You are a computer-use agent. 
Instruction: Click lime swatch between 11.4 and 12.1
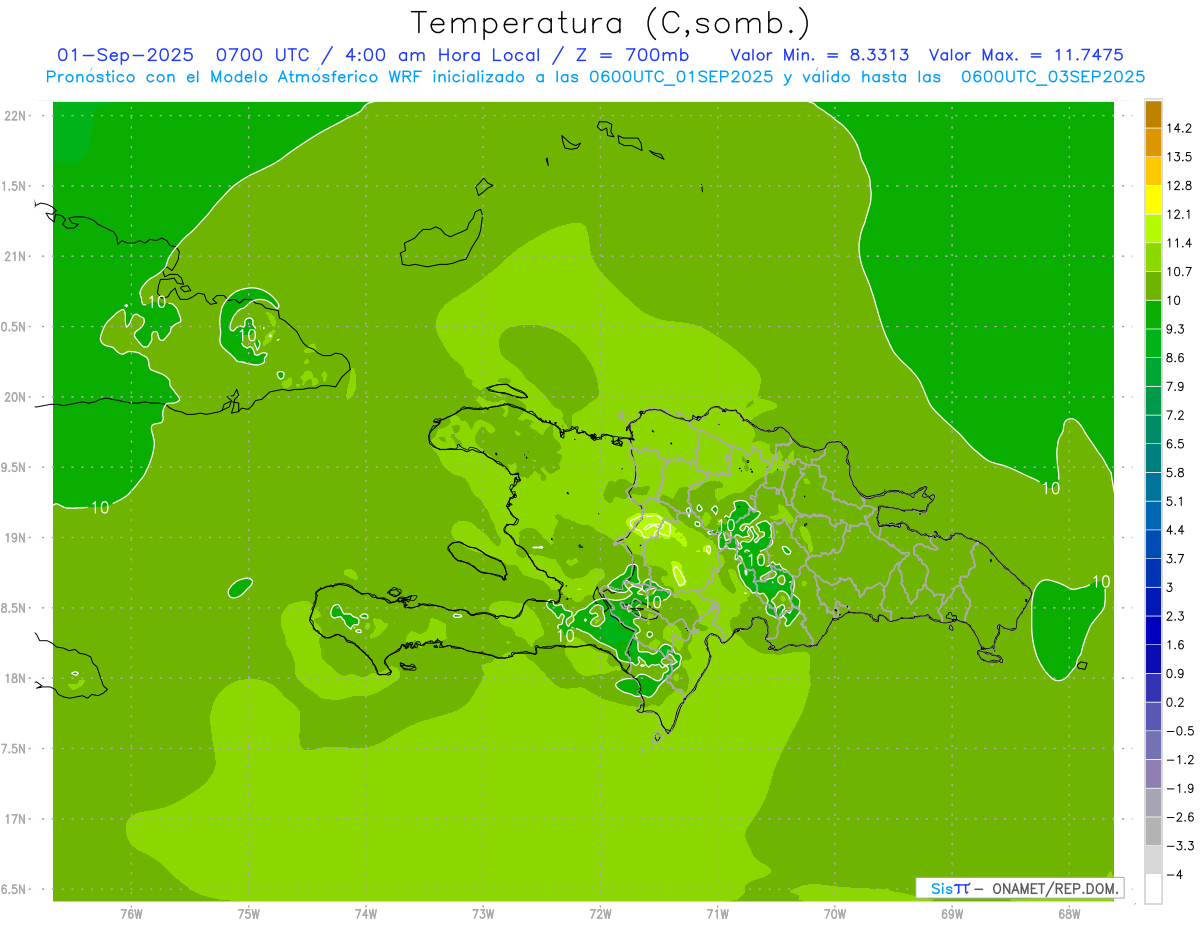click(x=1153, y=228)
